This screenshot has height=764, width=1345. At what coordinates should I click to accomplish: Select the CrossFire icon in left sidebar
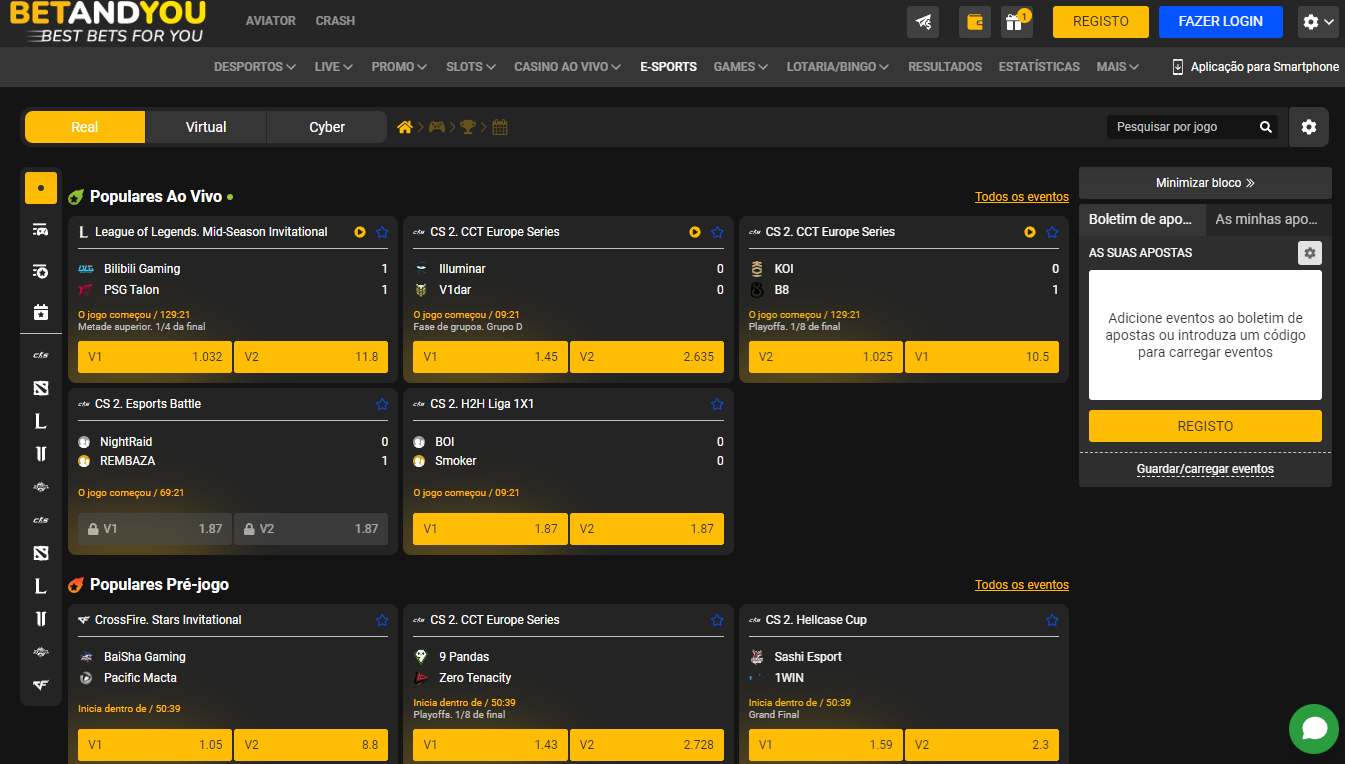(41, 685)
